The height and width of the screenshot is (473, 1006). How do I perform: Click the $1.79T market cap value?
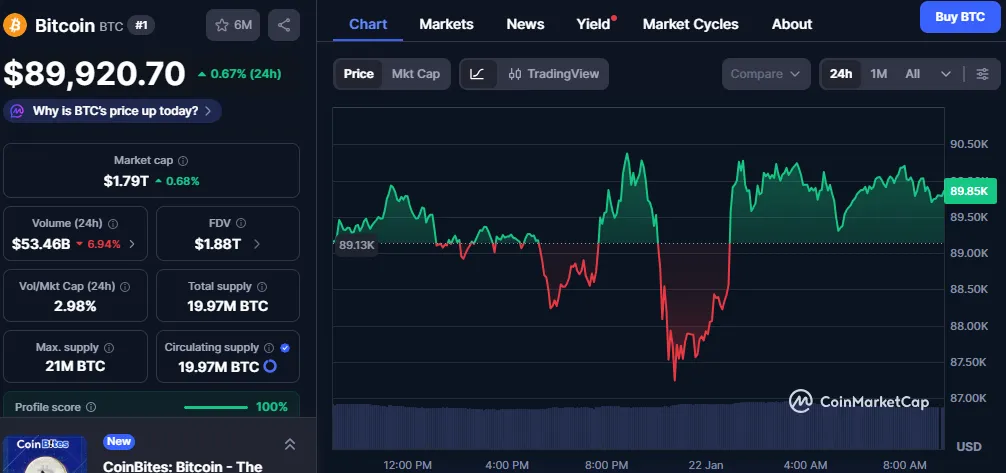pos(126,181)
